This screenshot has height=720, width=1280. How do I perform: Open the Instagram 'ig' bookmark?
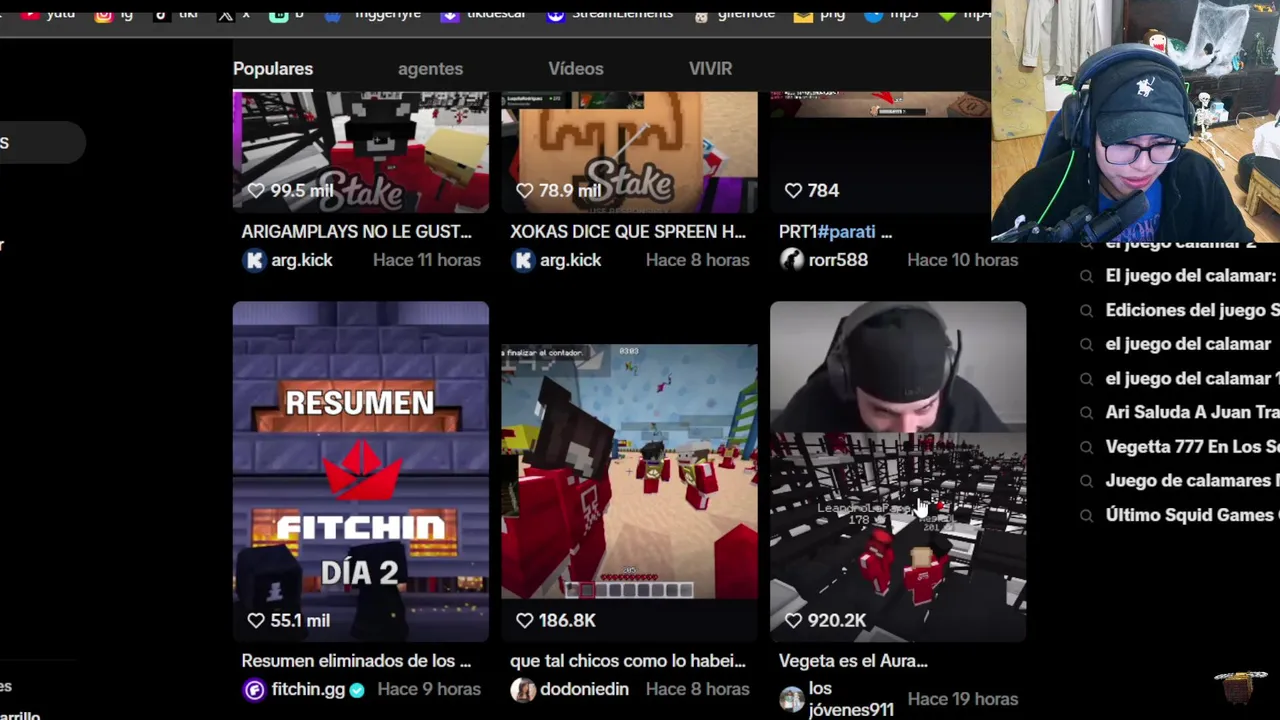[114, 14]
